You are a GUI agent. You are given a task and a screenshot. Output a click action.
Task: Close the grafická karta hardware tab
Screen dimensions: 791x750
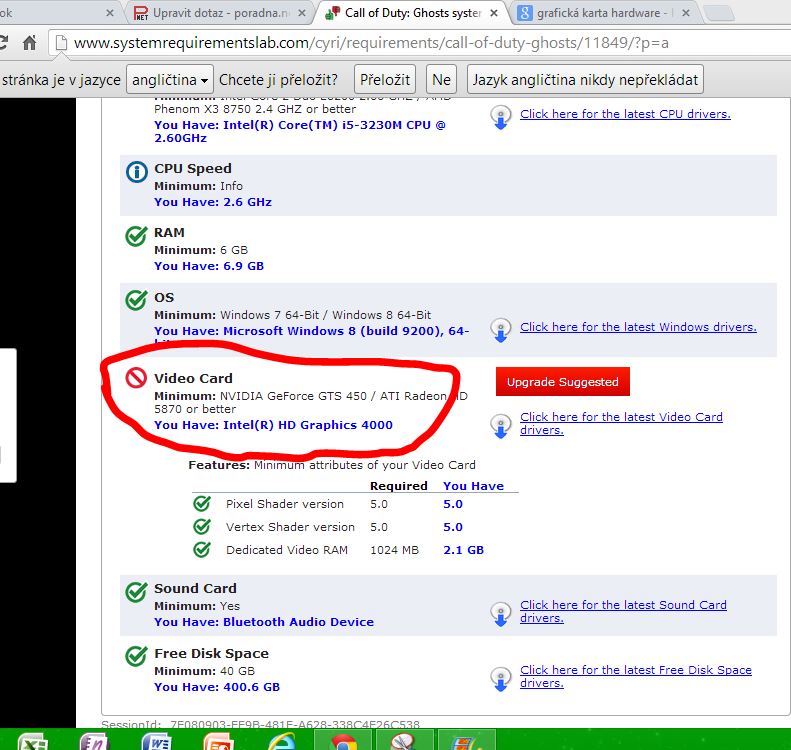click(x=686, y=13)
